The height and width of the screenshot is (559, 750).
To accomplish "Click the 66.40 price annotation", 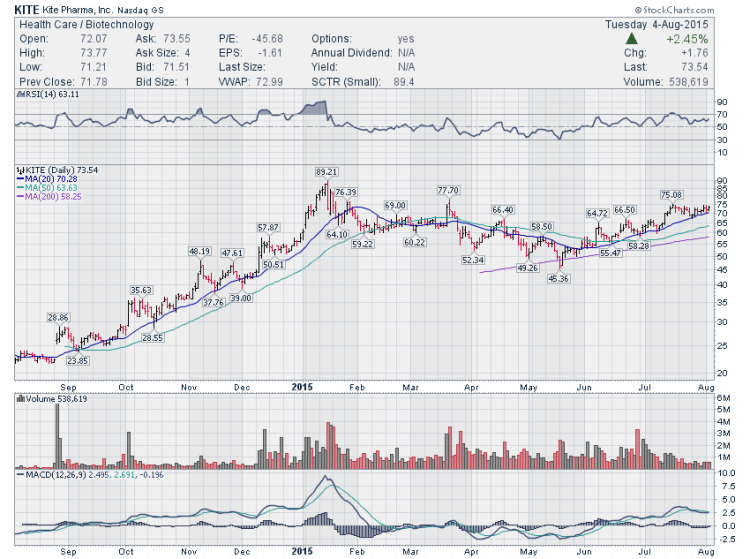I will (x=503, y=210).
